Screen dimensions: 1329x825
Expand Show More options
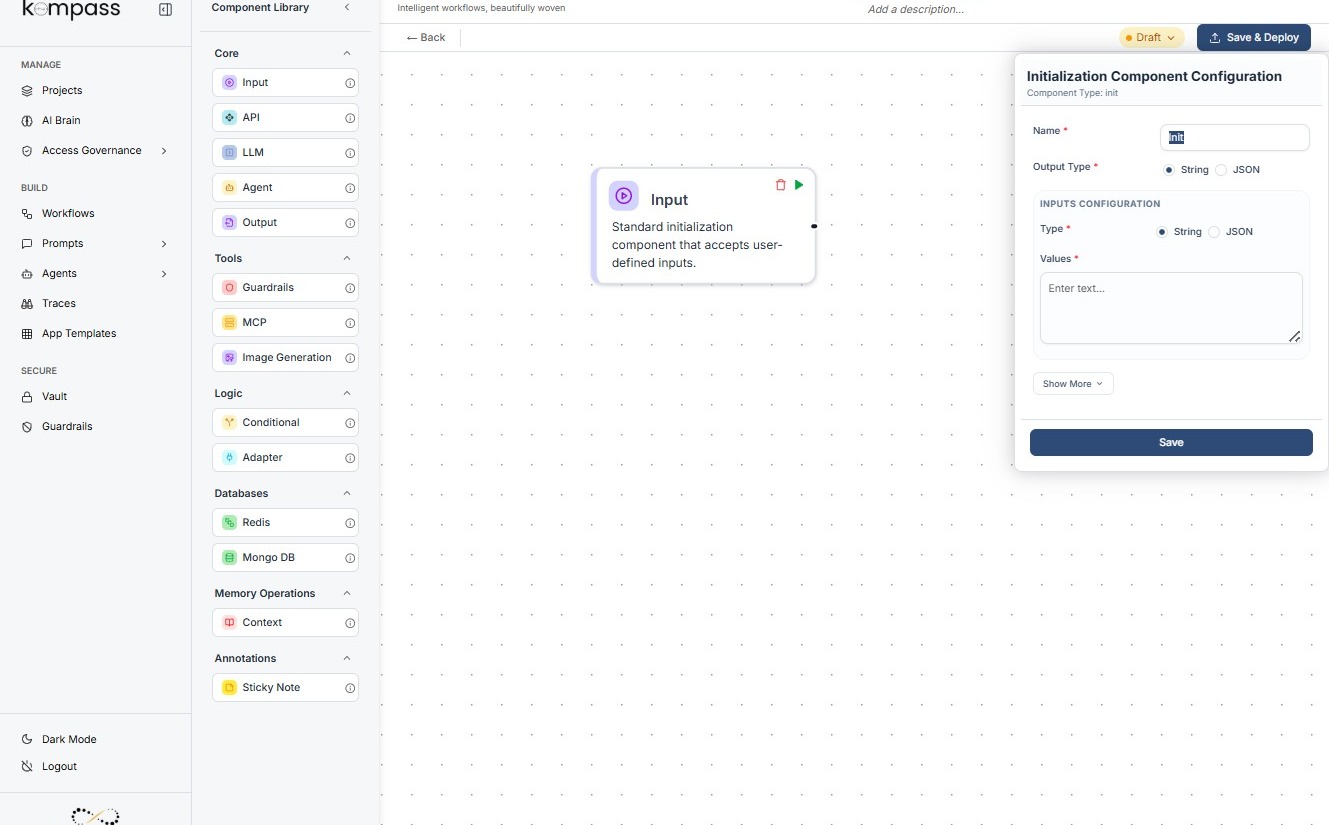[1073, 384]
